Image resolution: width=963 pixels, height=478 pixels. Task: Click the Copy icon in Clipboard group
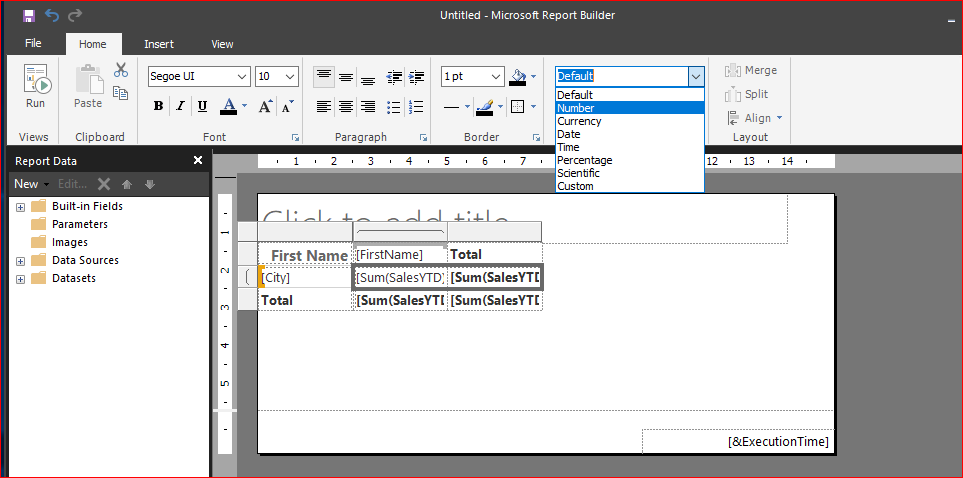coord(121,93)
